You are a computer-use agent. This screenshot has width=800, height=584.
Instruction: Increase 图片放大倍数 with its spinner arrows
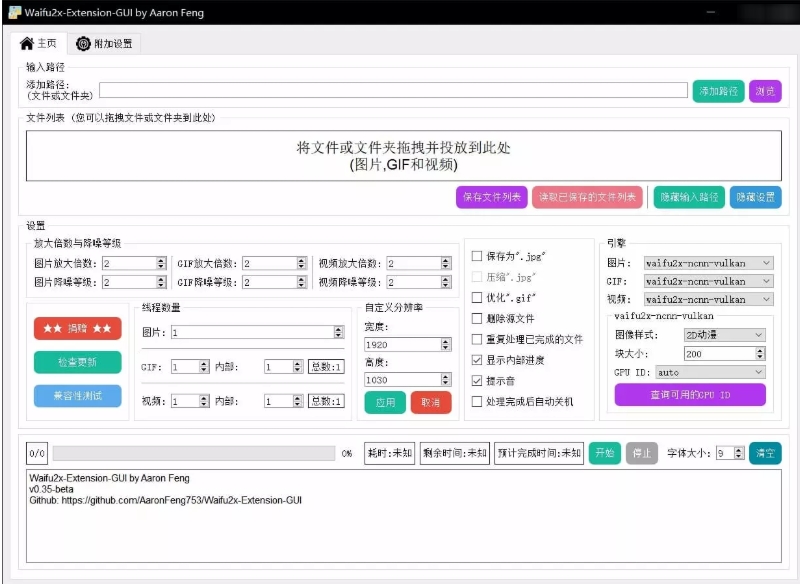coord(161,260)
